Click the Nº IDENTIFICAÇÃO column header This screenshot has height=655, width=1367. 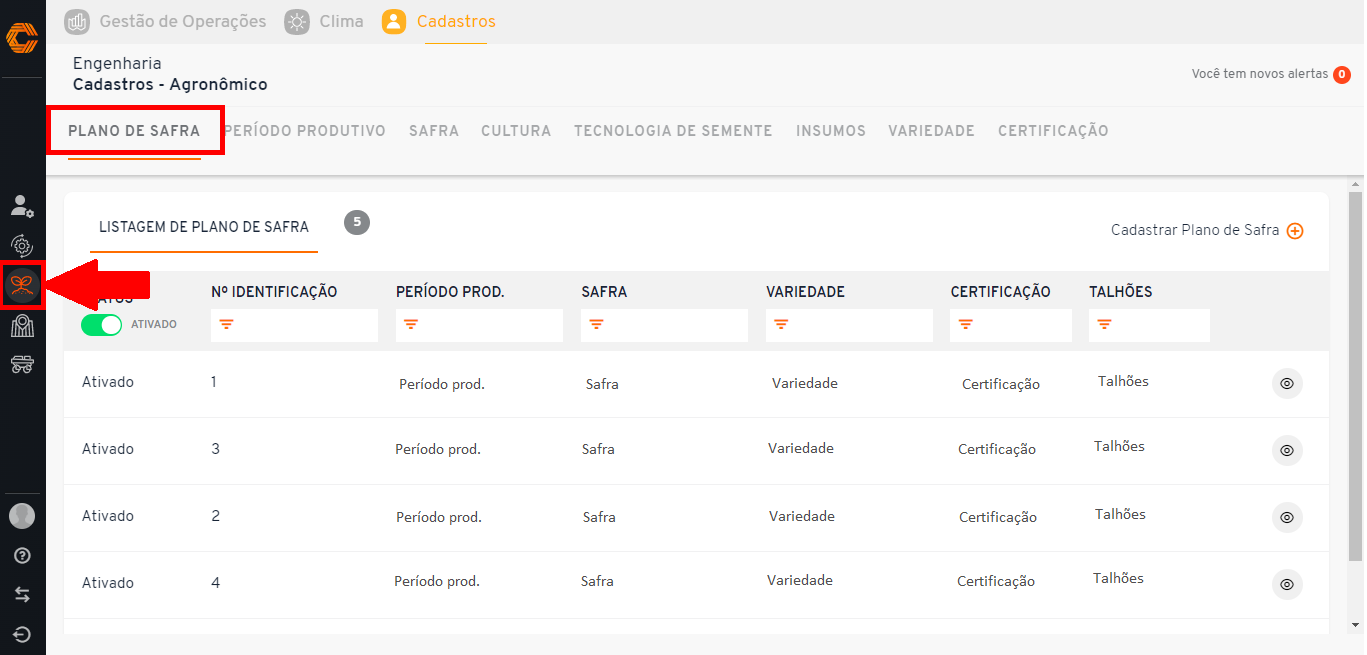click(x=274, y=292)
